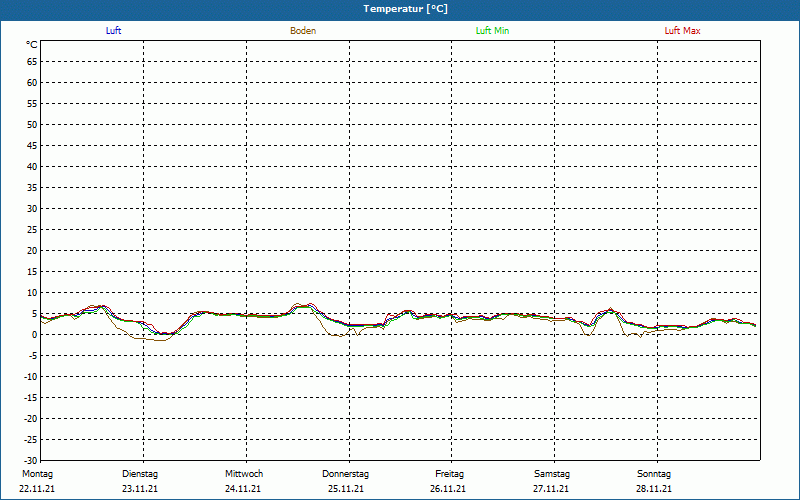Click the '°C' axis unit label
Viewport: 800px width, 500px height.
click(32, 45)
